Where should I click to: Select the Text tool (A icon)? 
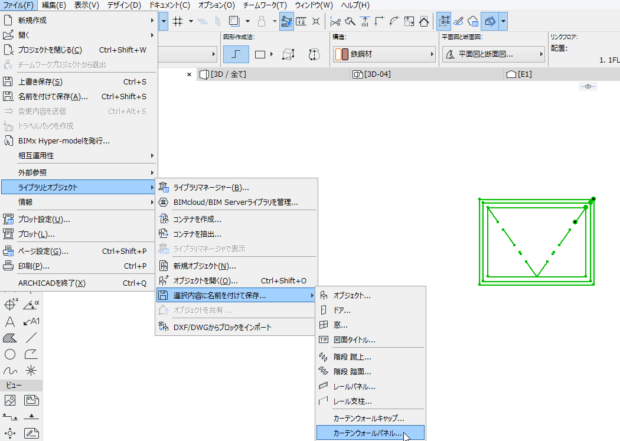point(10,322)
